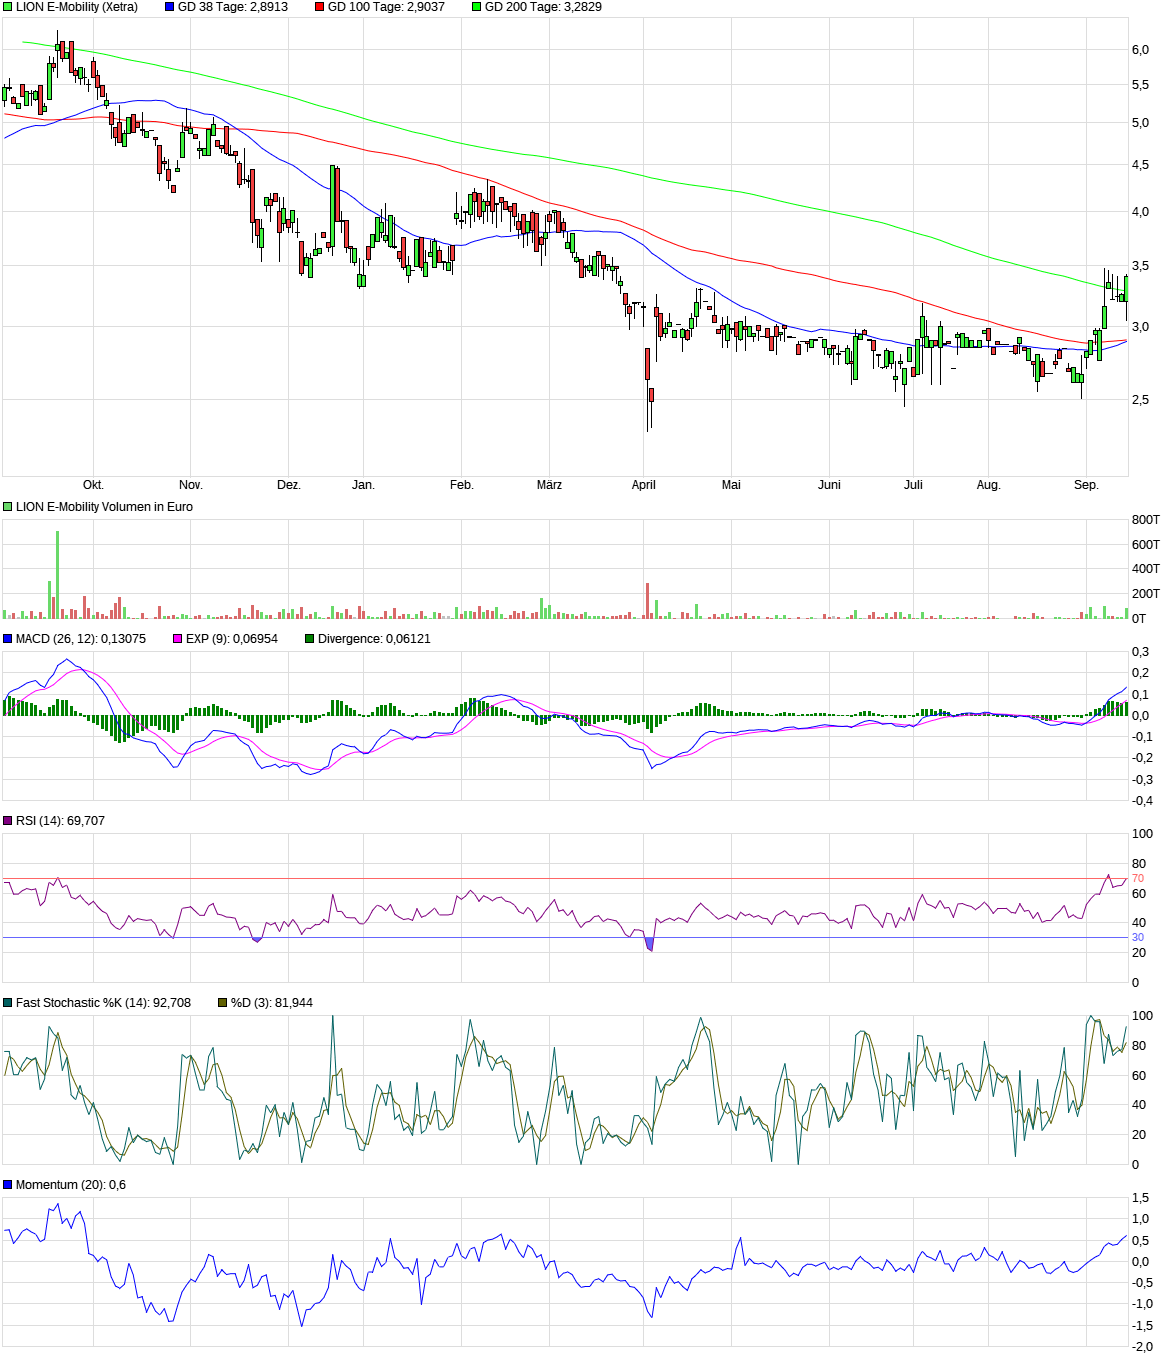Click the 'GD 200 Tage: 3,2829' label
The image size is (1175, 1358).
[x=543, y=7]
